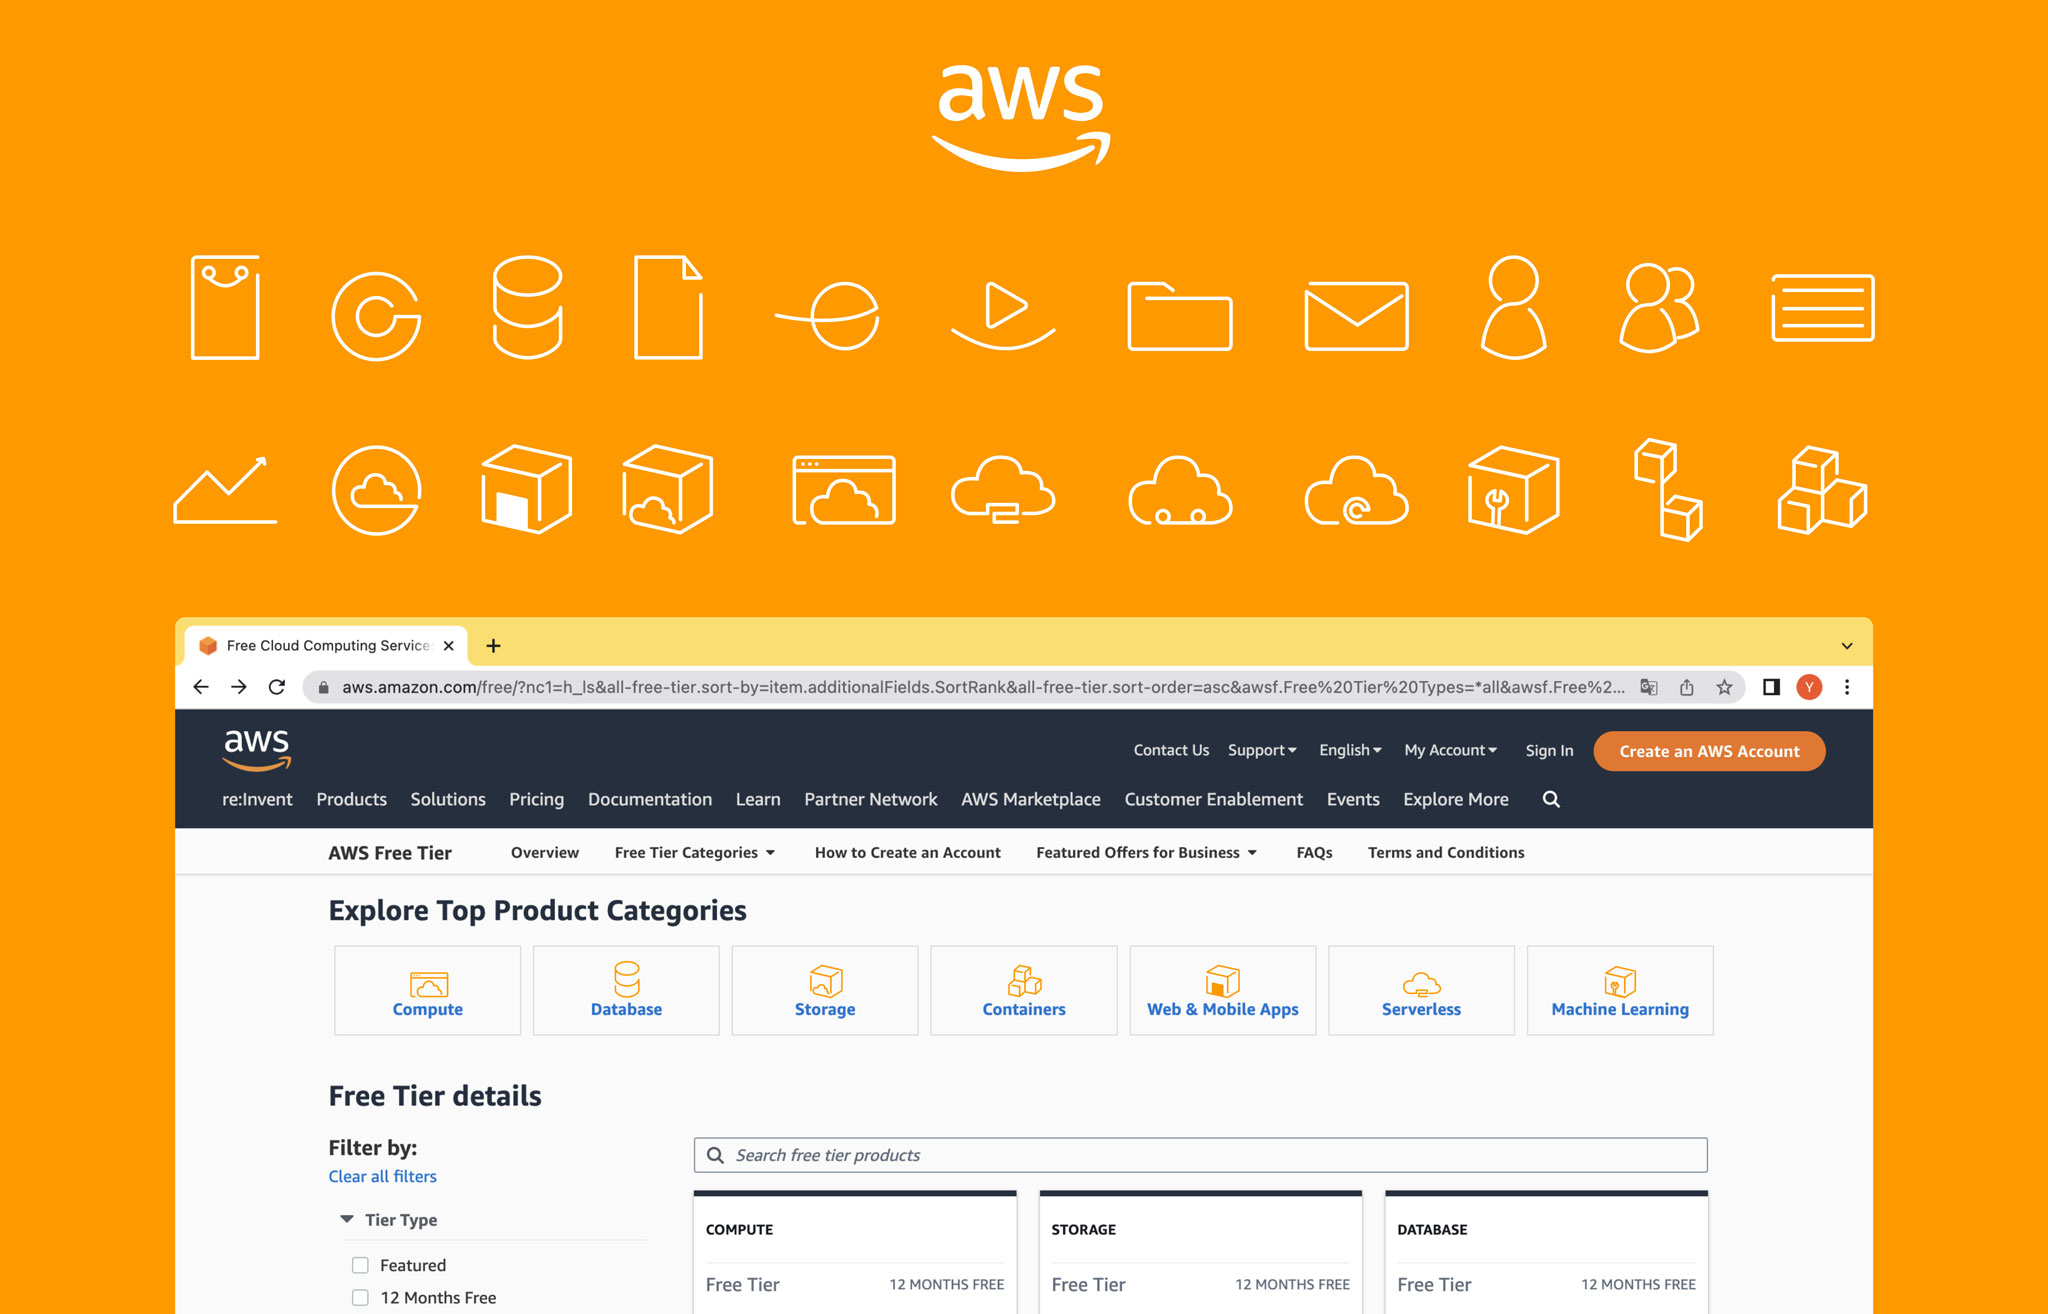This screenshot has width=2048, height=1314.
Task: Open the Serverless category icon
Action: click(x=1421, y=983)
